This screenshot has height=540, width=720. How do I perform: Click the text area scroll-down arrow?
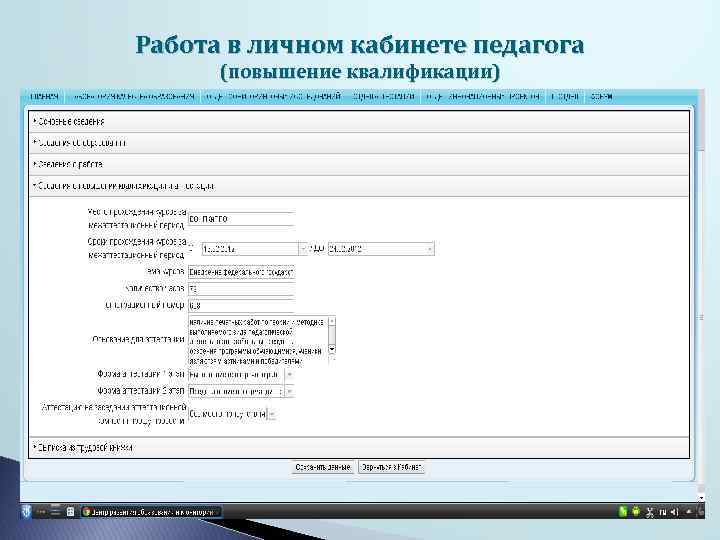(332, 350)
